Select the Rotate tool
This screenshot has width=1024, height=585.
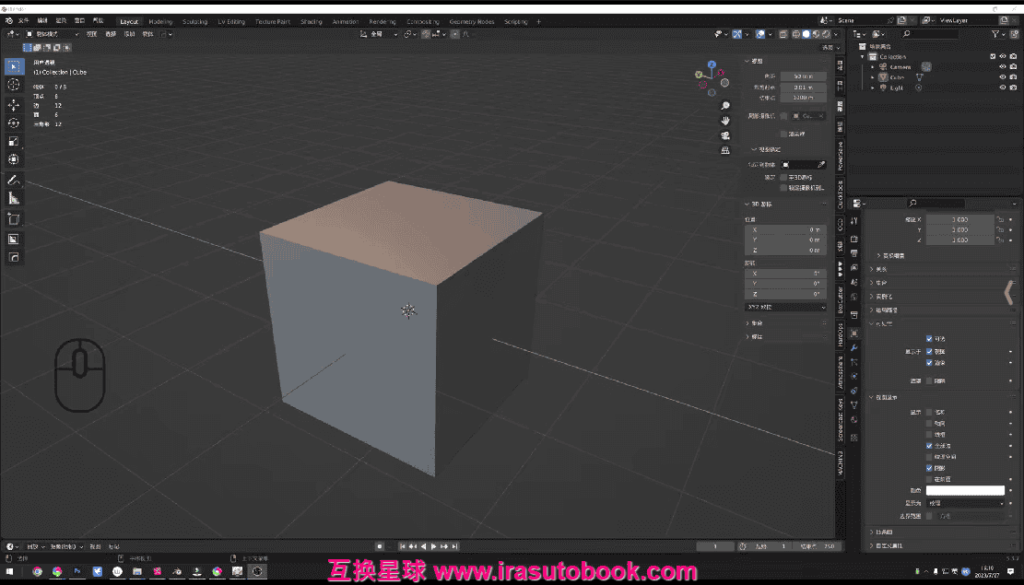click(14, 123)
